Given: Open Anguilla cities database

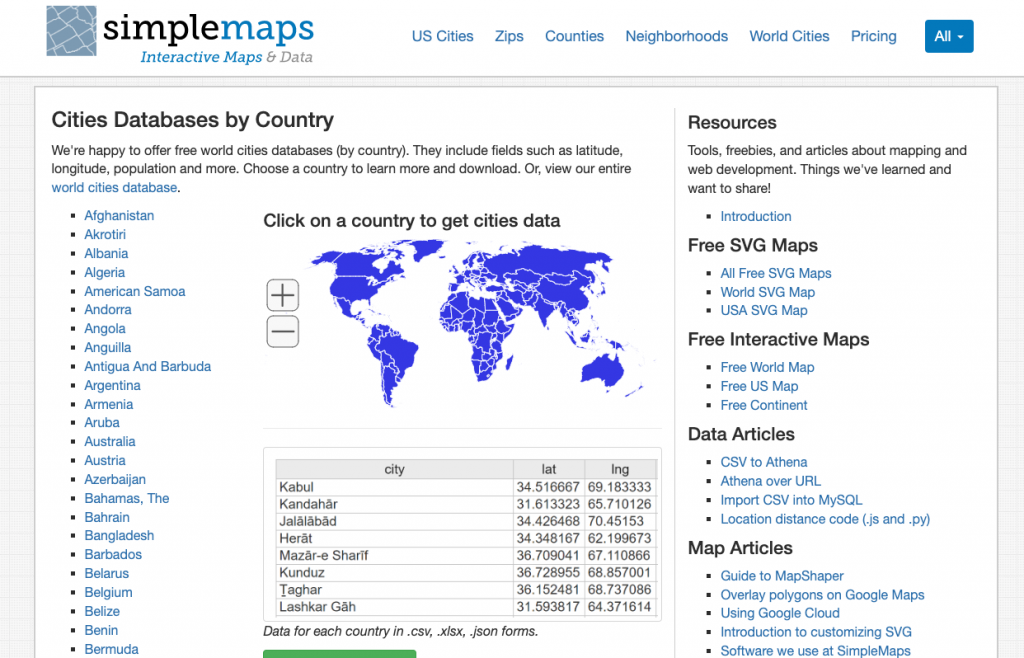Looking at the screenshot, I should coord(108,347).
